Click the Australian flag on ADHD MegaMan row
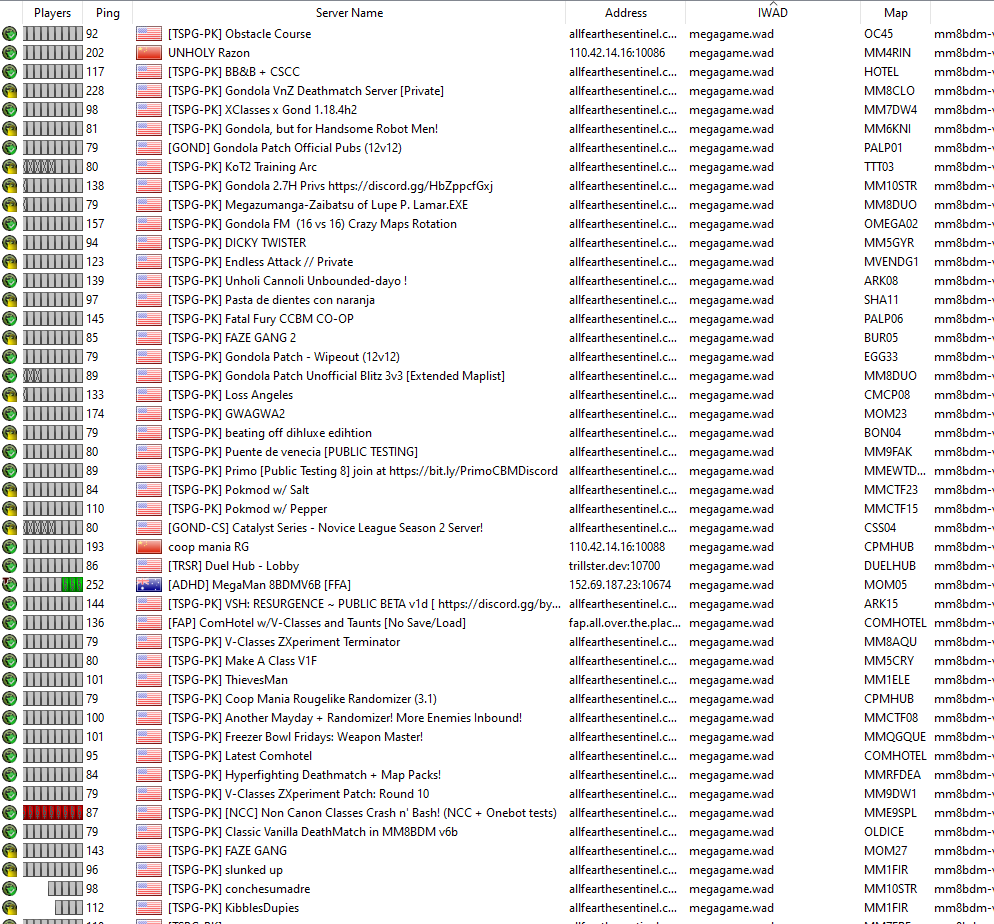The image size is (994, 924). [149, 585]
